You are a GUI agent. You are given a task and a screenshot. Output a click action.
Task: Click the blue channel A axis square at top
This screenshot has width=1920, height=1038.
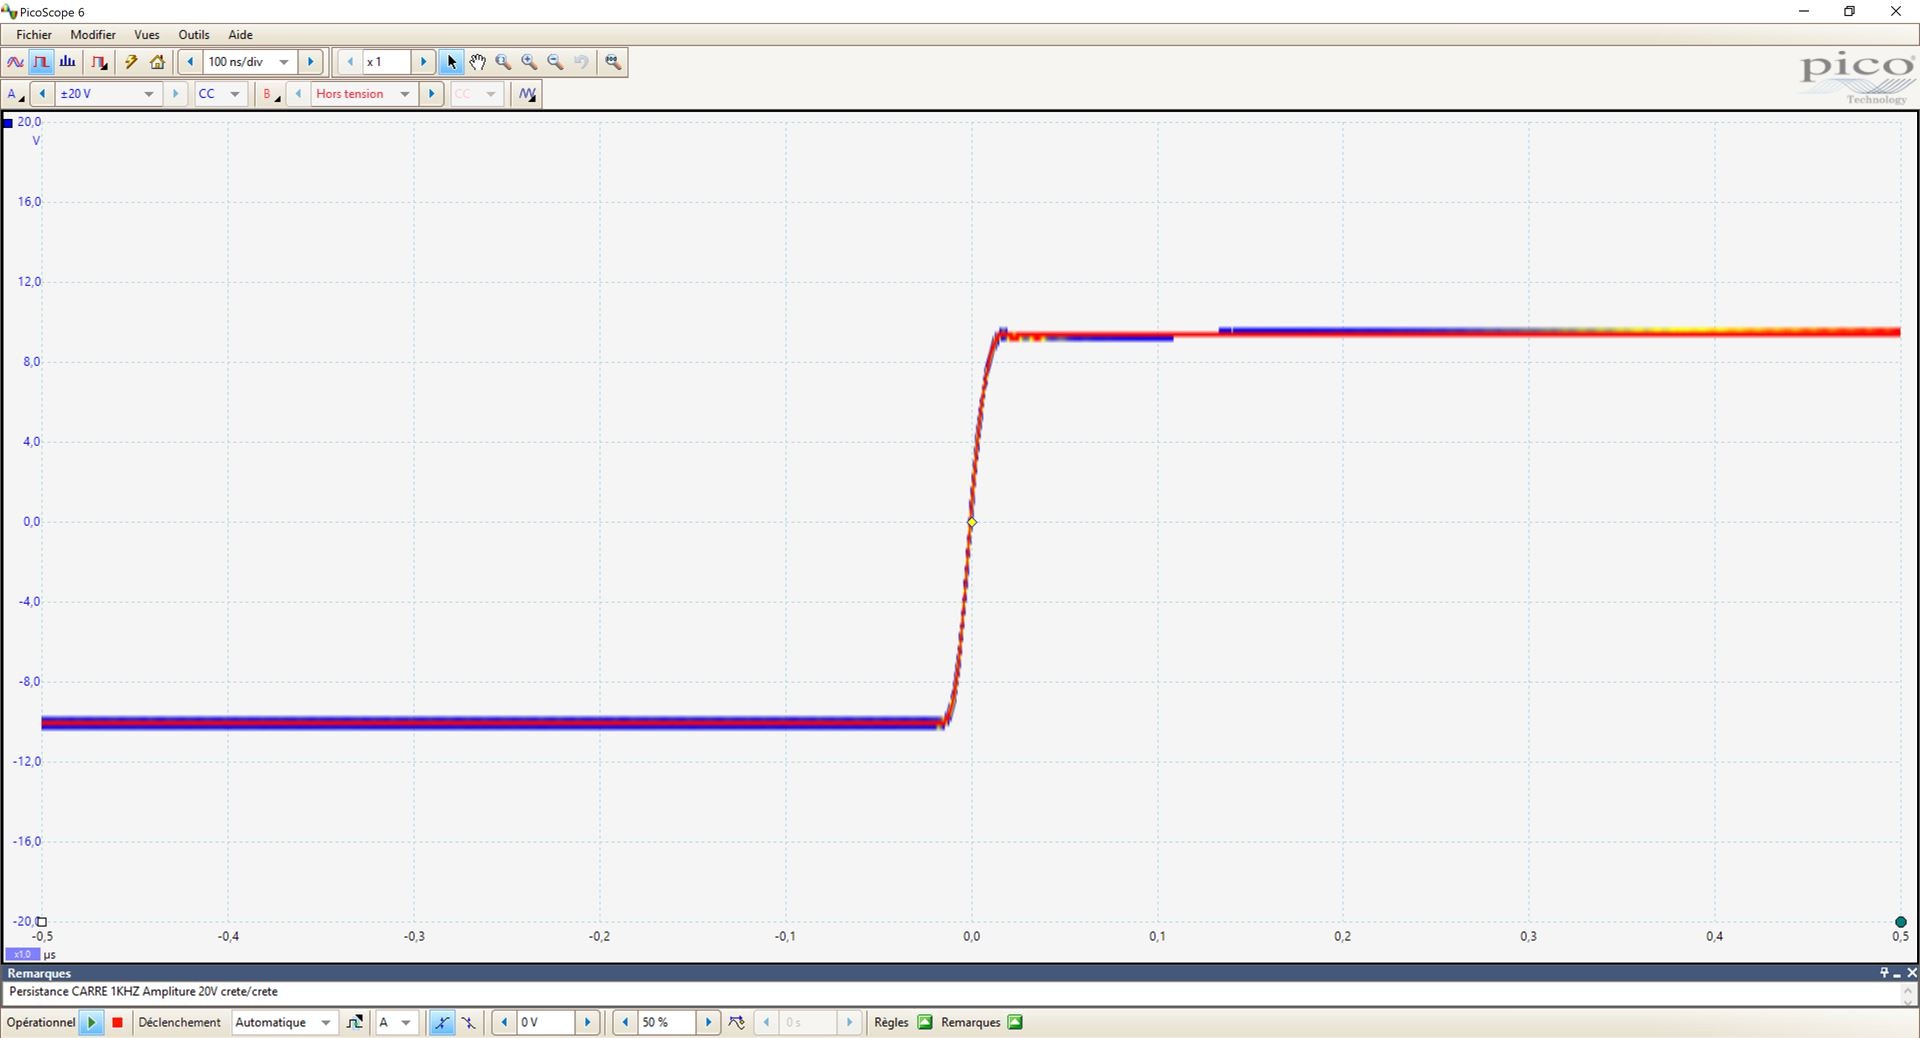point(8,123)
